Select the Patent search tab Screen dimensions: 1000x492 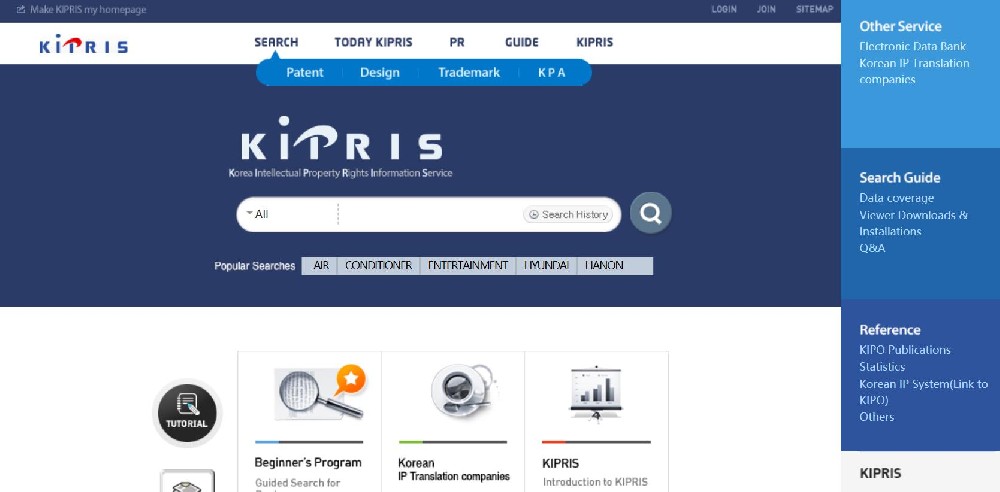coord(305,73)
